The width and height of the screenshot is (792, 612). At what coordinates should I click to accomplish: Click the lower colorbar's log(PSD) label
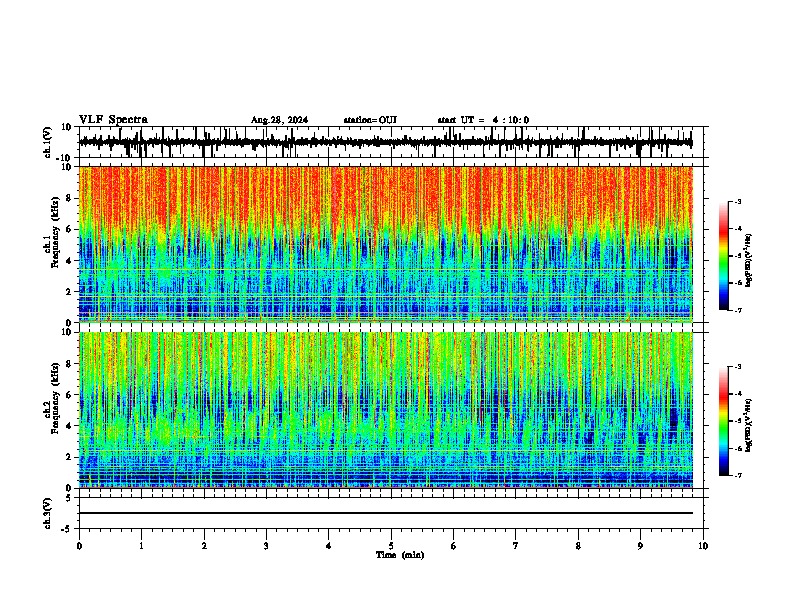pyautogui.click(x=748, y=425)
